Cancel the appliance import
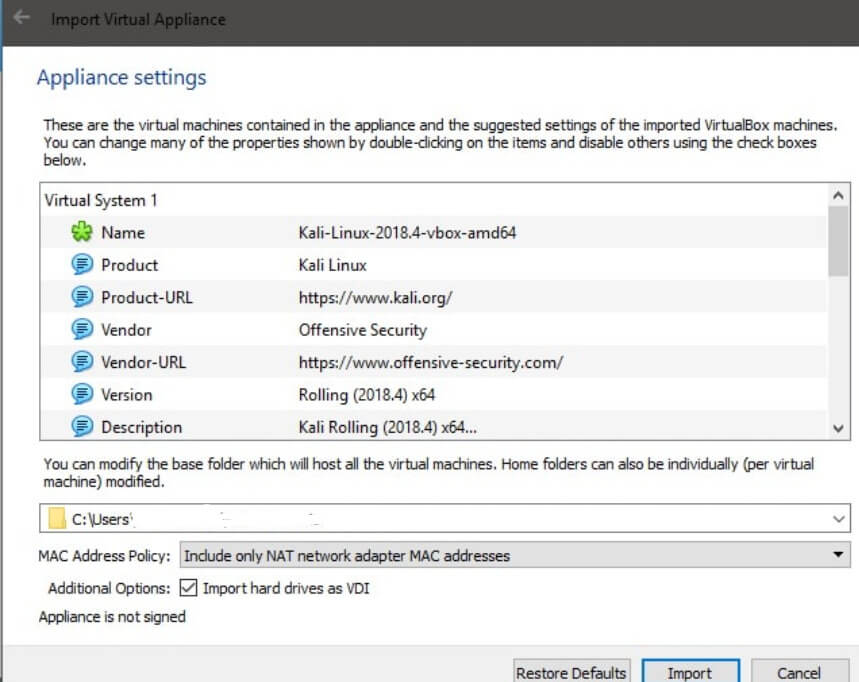The height and width of the screenshot is (682, 859). pos(798,672)
